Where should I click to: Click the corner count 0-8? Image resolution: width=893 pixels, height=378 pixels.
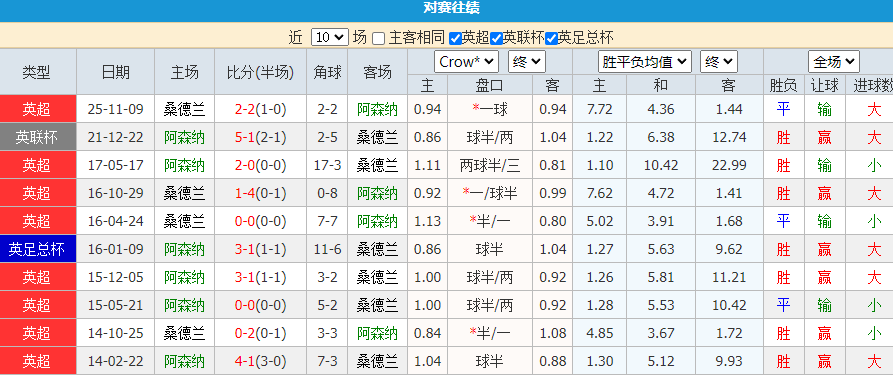point(327,193)
